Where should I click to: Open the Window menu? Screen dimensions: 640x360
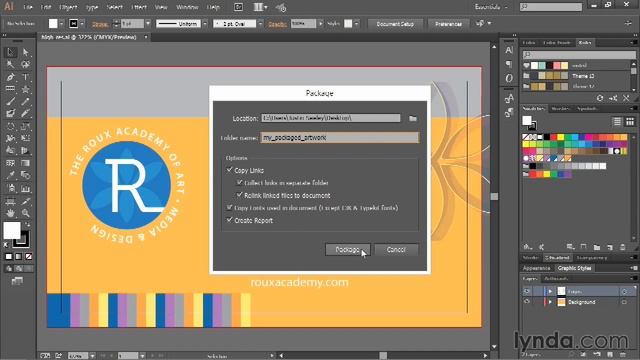tap(187, 7)
